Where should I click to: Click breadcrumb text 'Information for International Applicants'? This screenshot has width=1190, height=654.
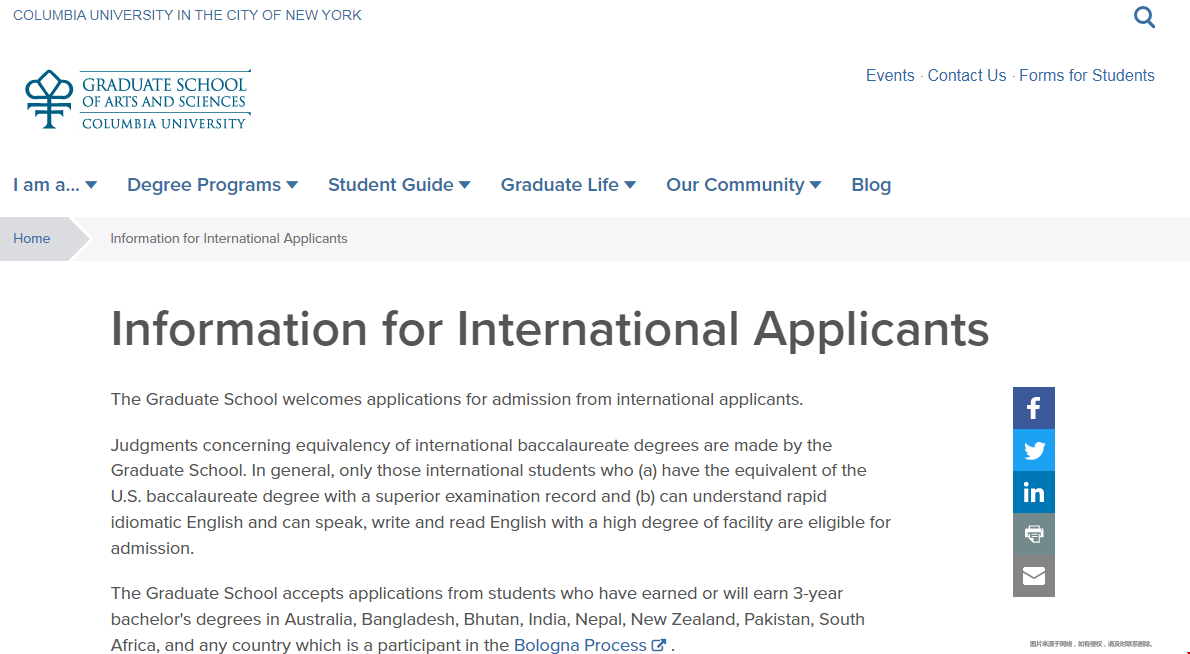click(x=228, y=238)
